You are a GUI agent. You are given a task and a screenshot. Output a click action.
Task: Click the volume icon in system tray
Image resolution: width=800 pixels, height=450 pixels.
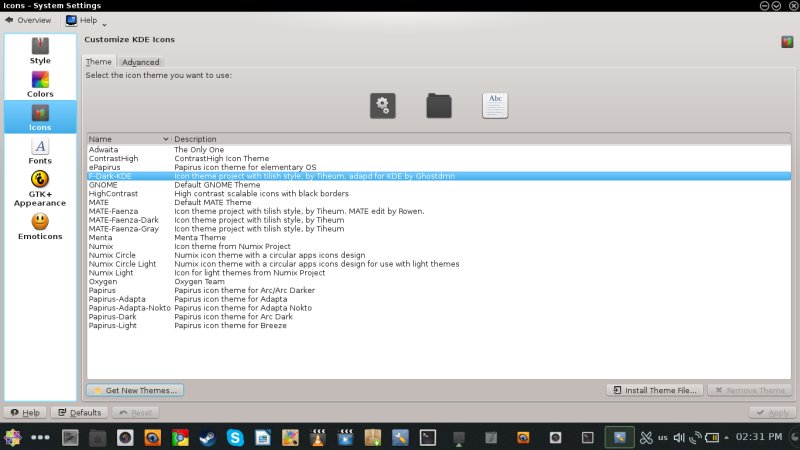[x=679, y=437]
